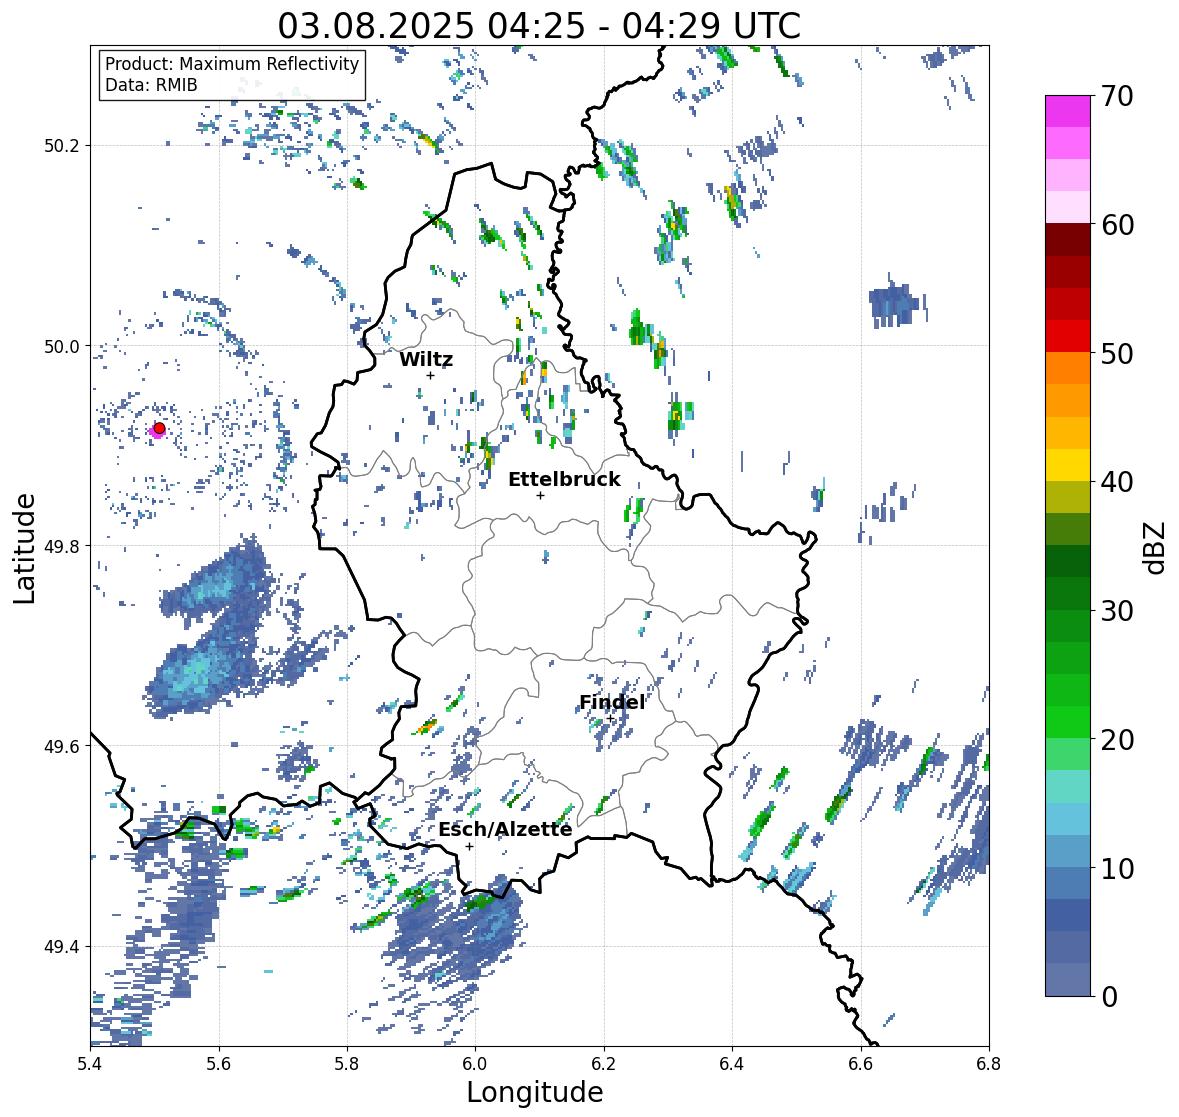
Task: Click the 'dBZ' colorbar label
Action: tap(1153, 548)
